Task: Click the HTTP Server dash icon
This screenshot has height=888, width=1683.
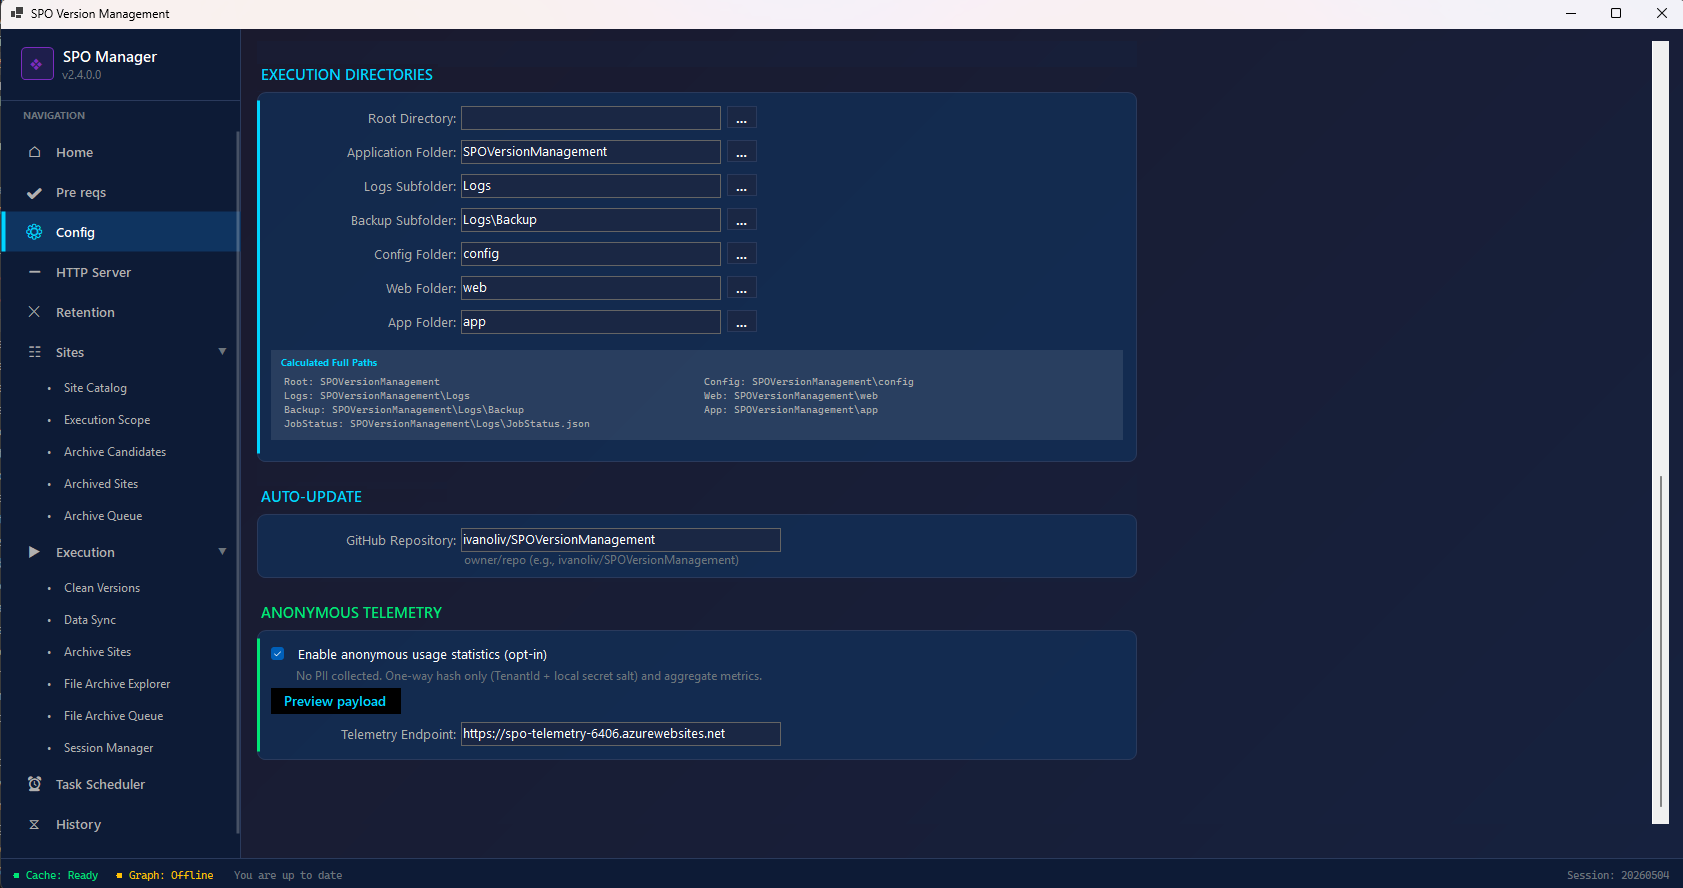Action: pyautogui.click(x=35, y=272)
